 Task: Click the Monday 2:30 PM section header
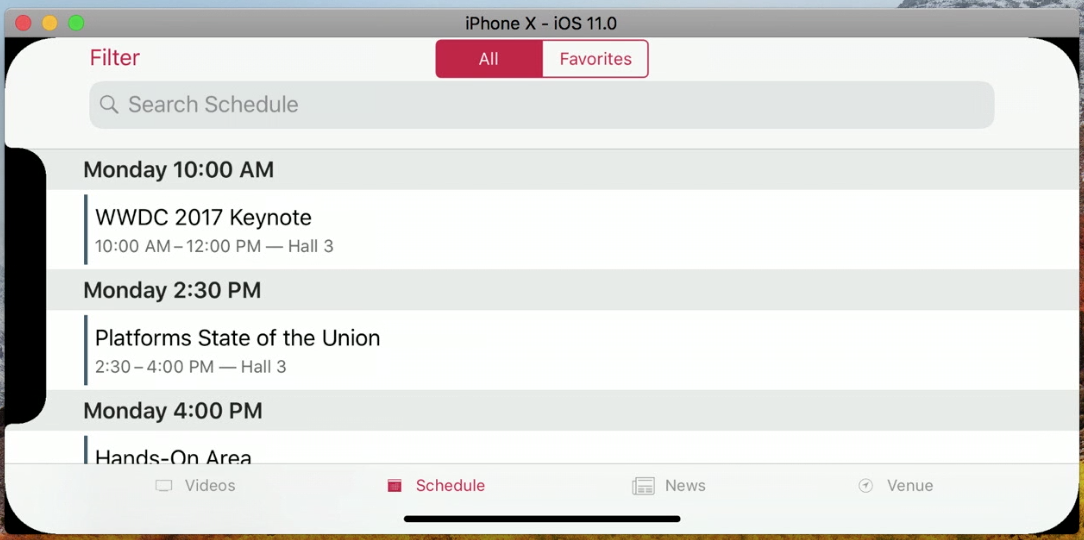coord(561,290)
